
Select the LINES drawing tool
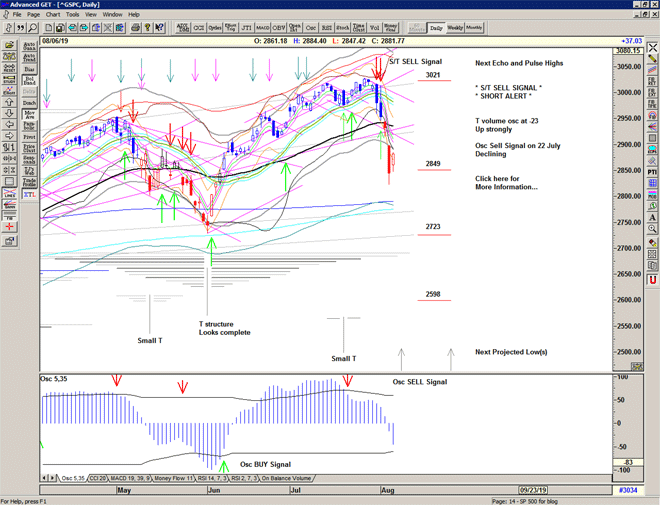point(10,193)
